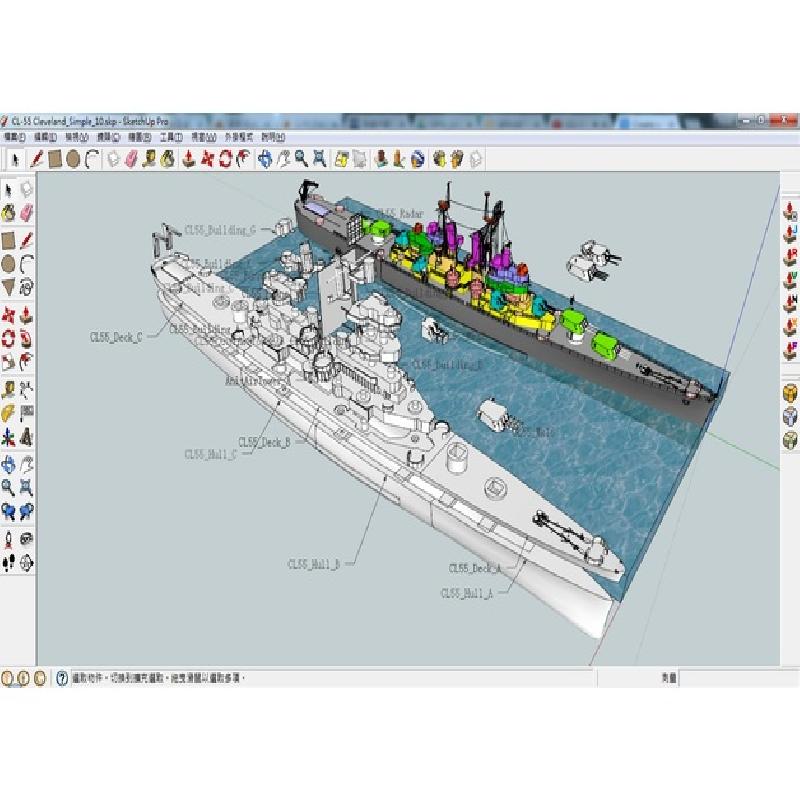Open the 說明(H) Help menu

tap(273, 137)
